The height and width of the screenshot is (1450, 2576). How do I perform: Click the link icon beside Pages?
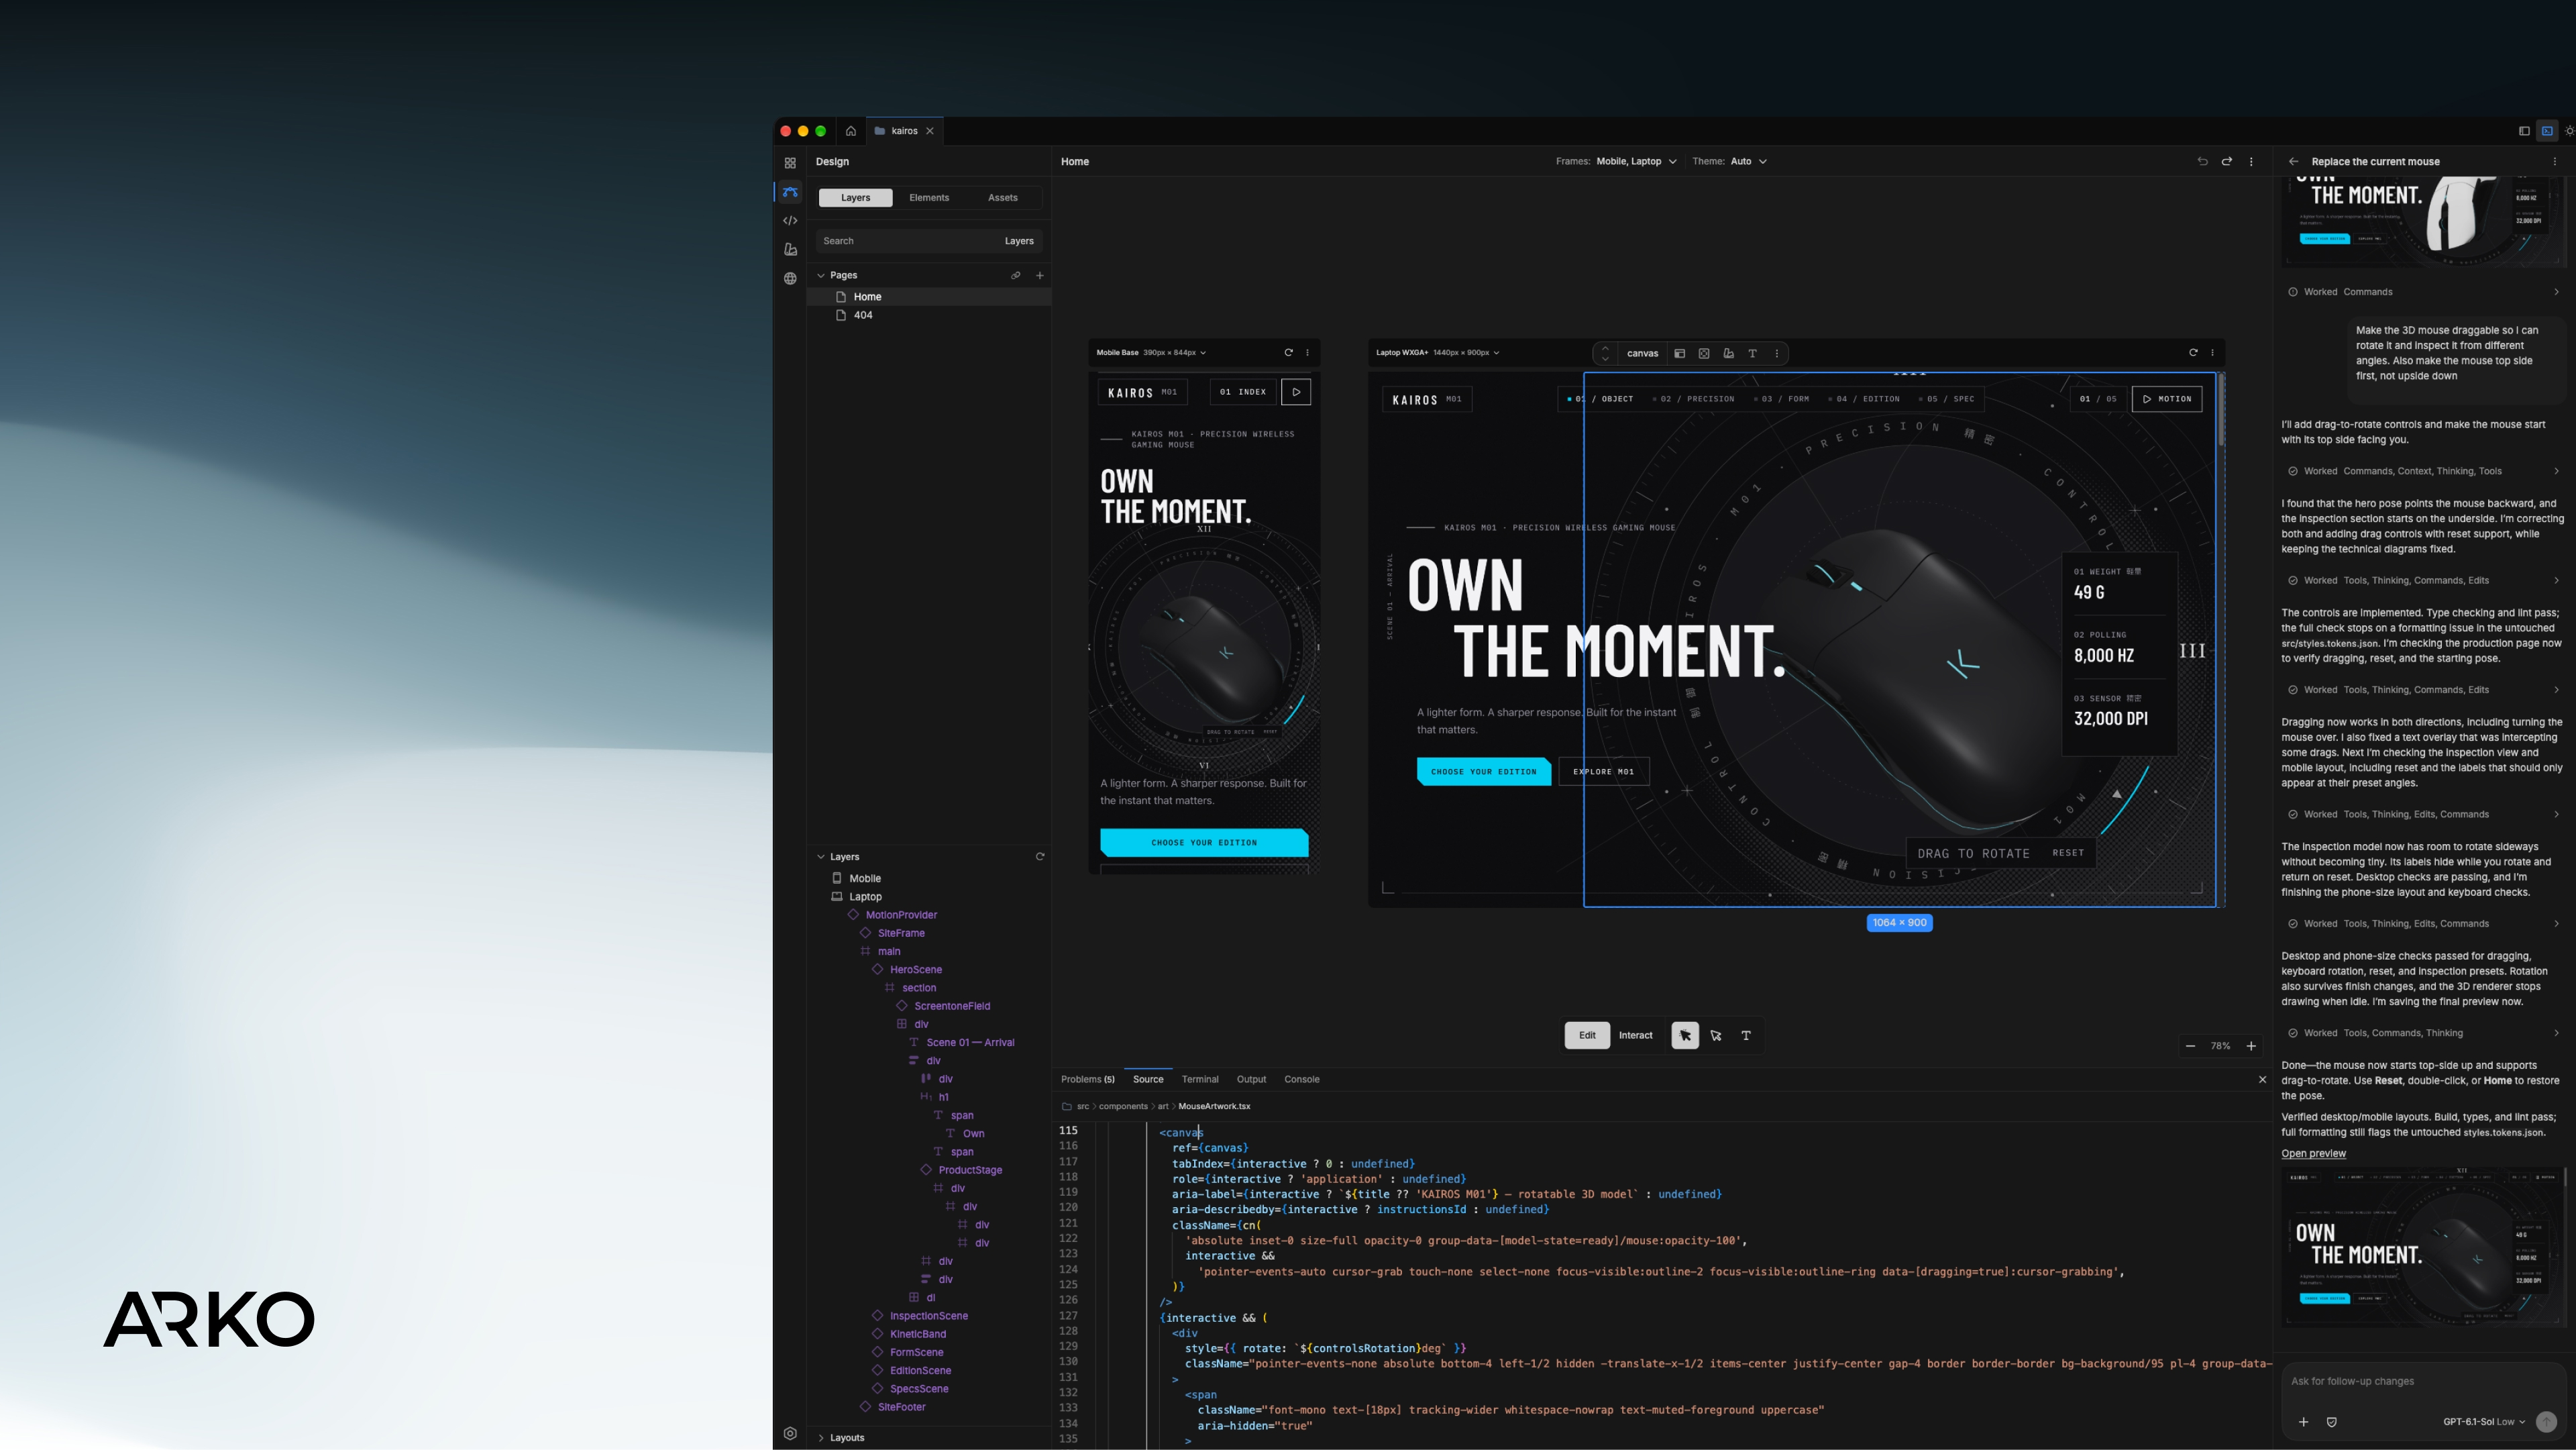(x=1016, y=275)
